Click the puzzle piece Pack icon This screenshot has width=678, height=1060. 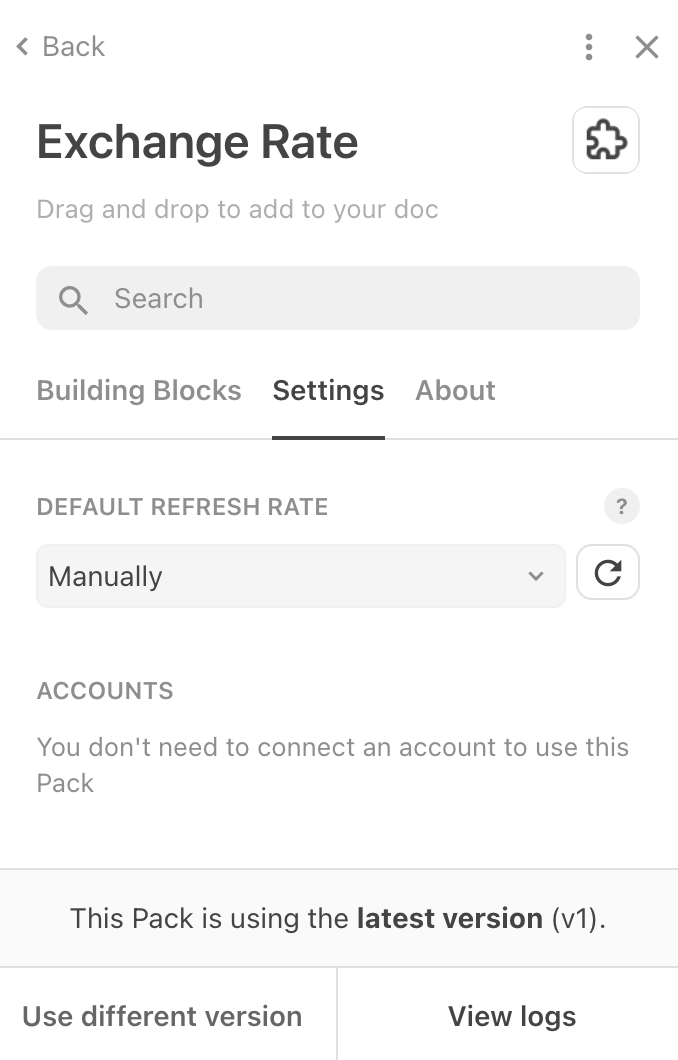tap(606, 140)
